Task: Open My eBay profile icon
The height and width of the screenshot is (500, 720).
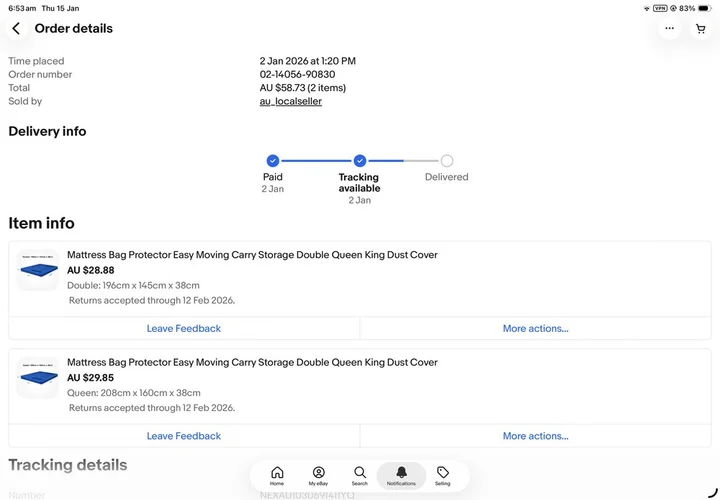Action: 318,476
